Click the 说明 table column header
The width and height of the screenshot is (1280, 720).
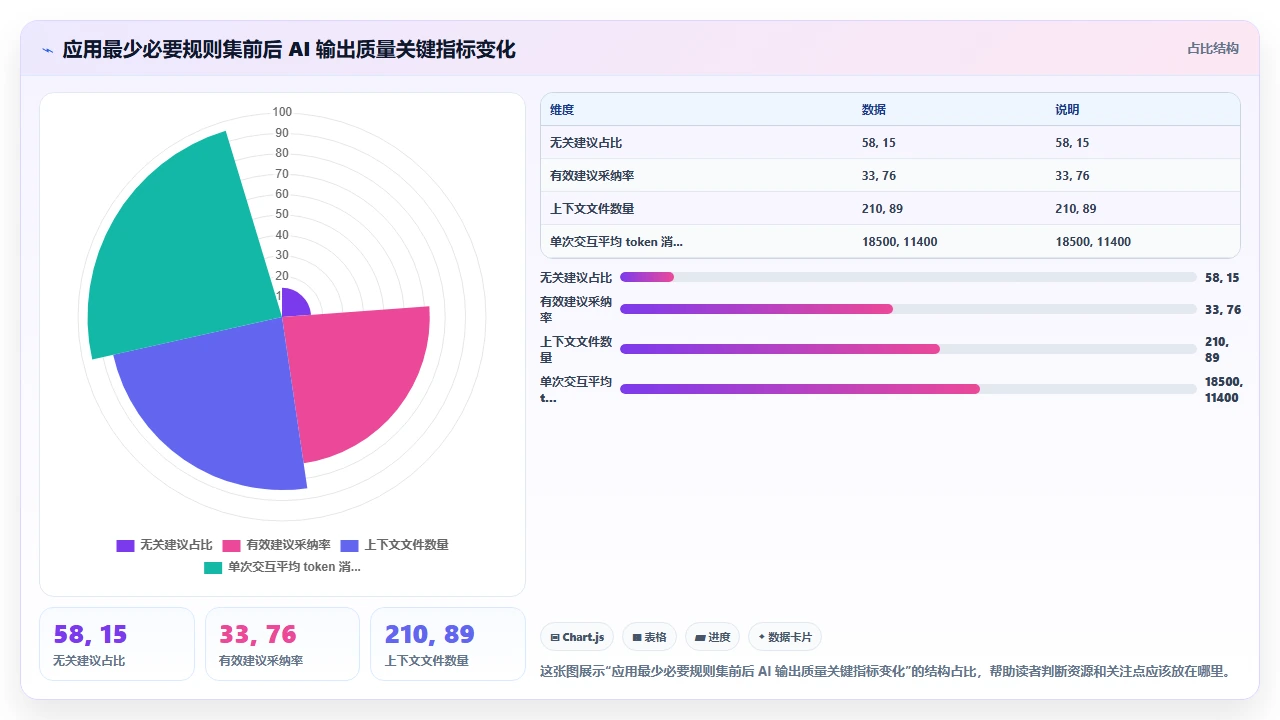coord(1067,110)
